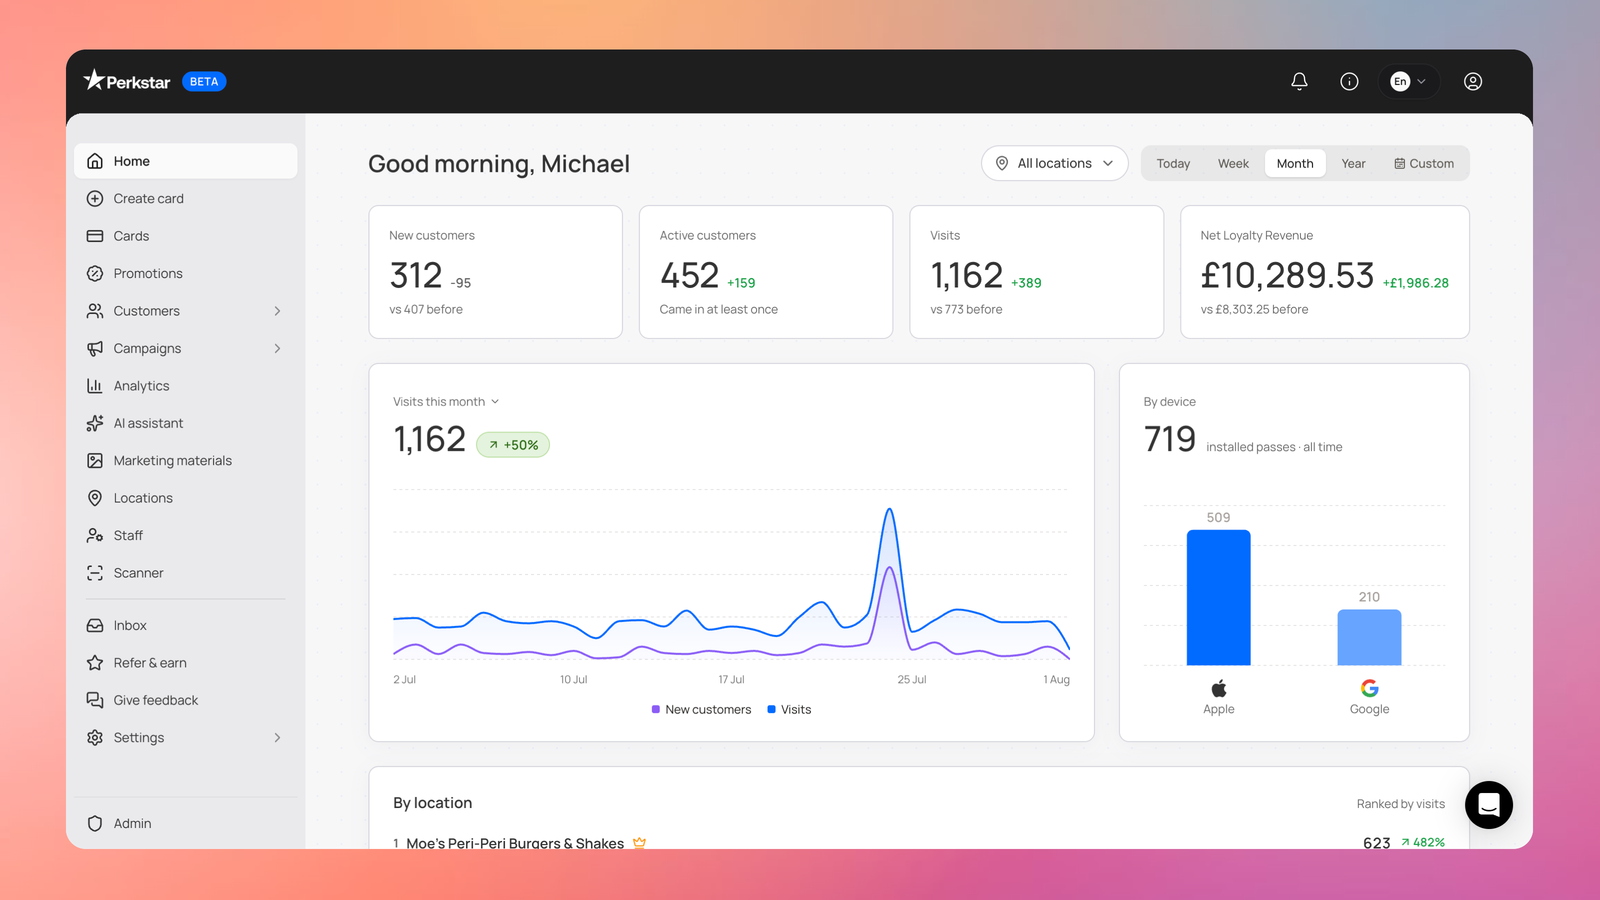Screen dimensions: 1600x900
Task: Open the New customers stat card
Action: 496,272
